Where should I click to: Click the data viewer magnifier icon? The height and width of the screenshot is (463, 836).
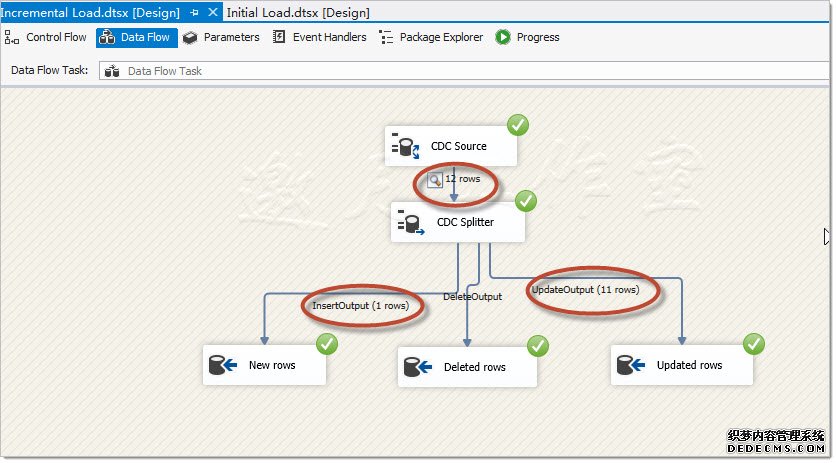[435, 180]
